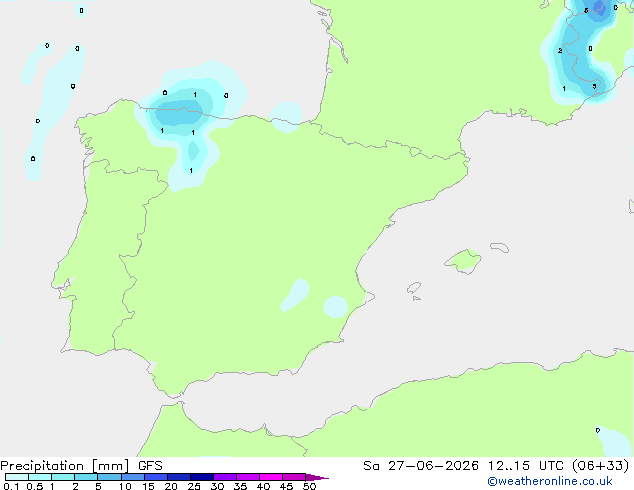Click Ibiza island outline on the map
634x490 pixels.
click(x=414, y=288)
